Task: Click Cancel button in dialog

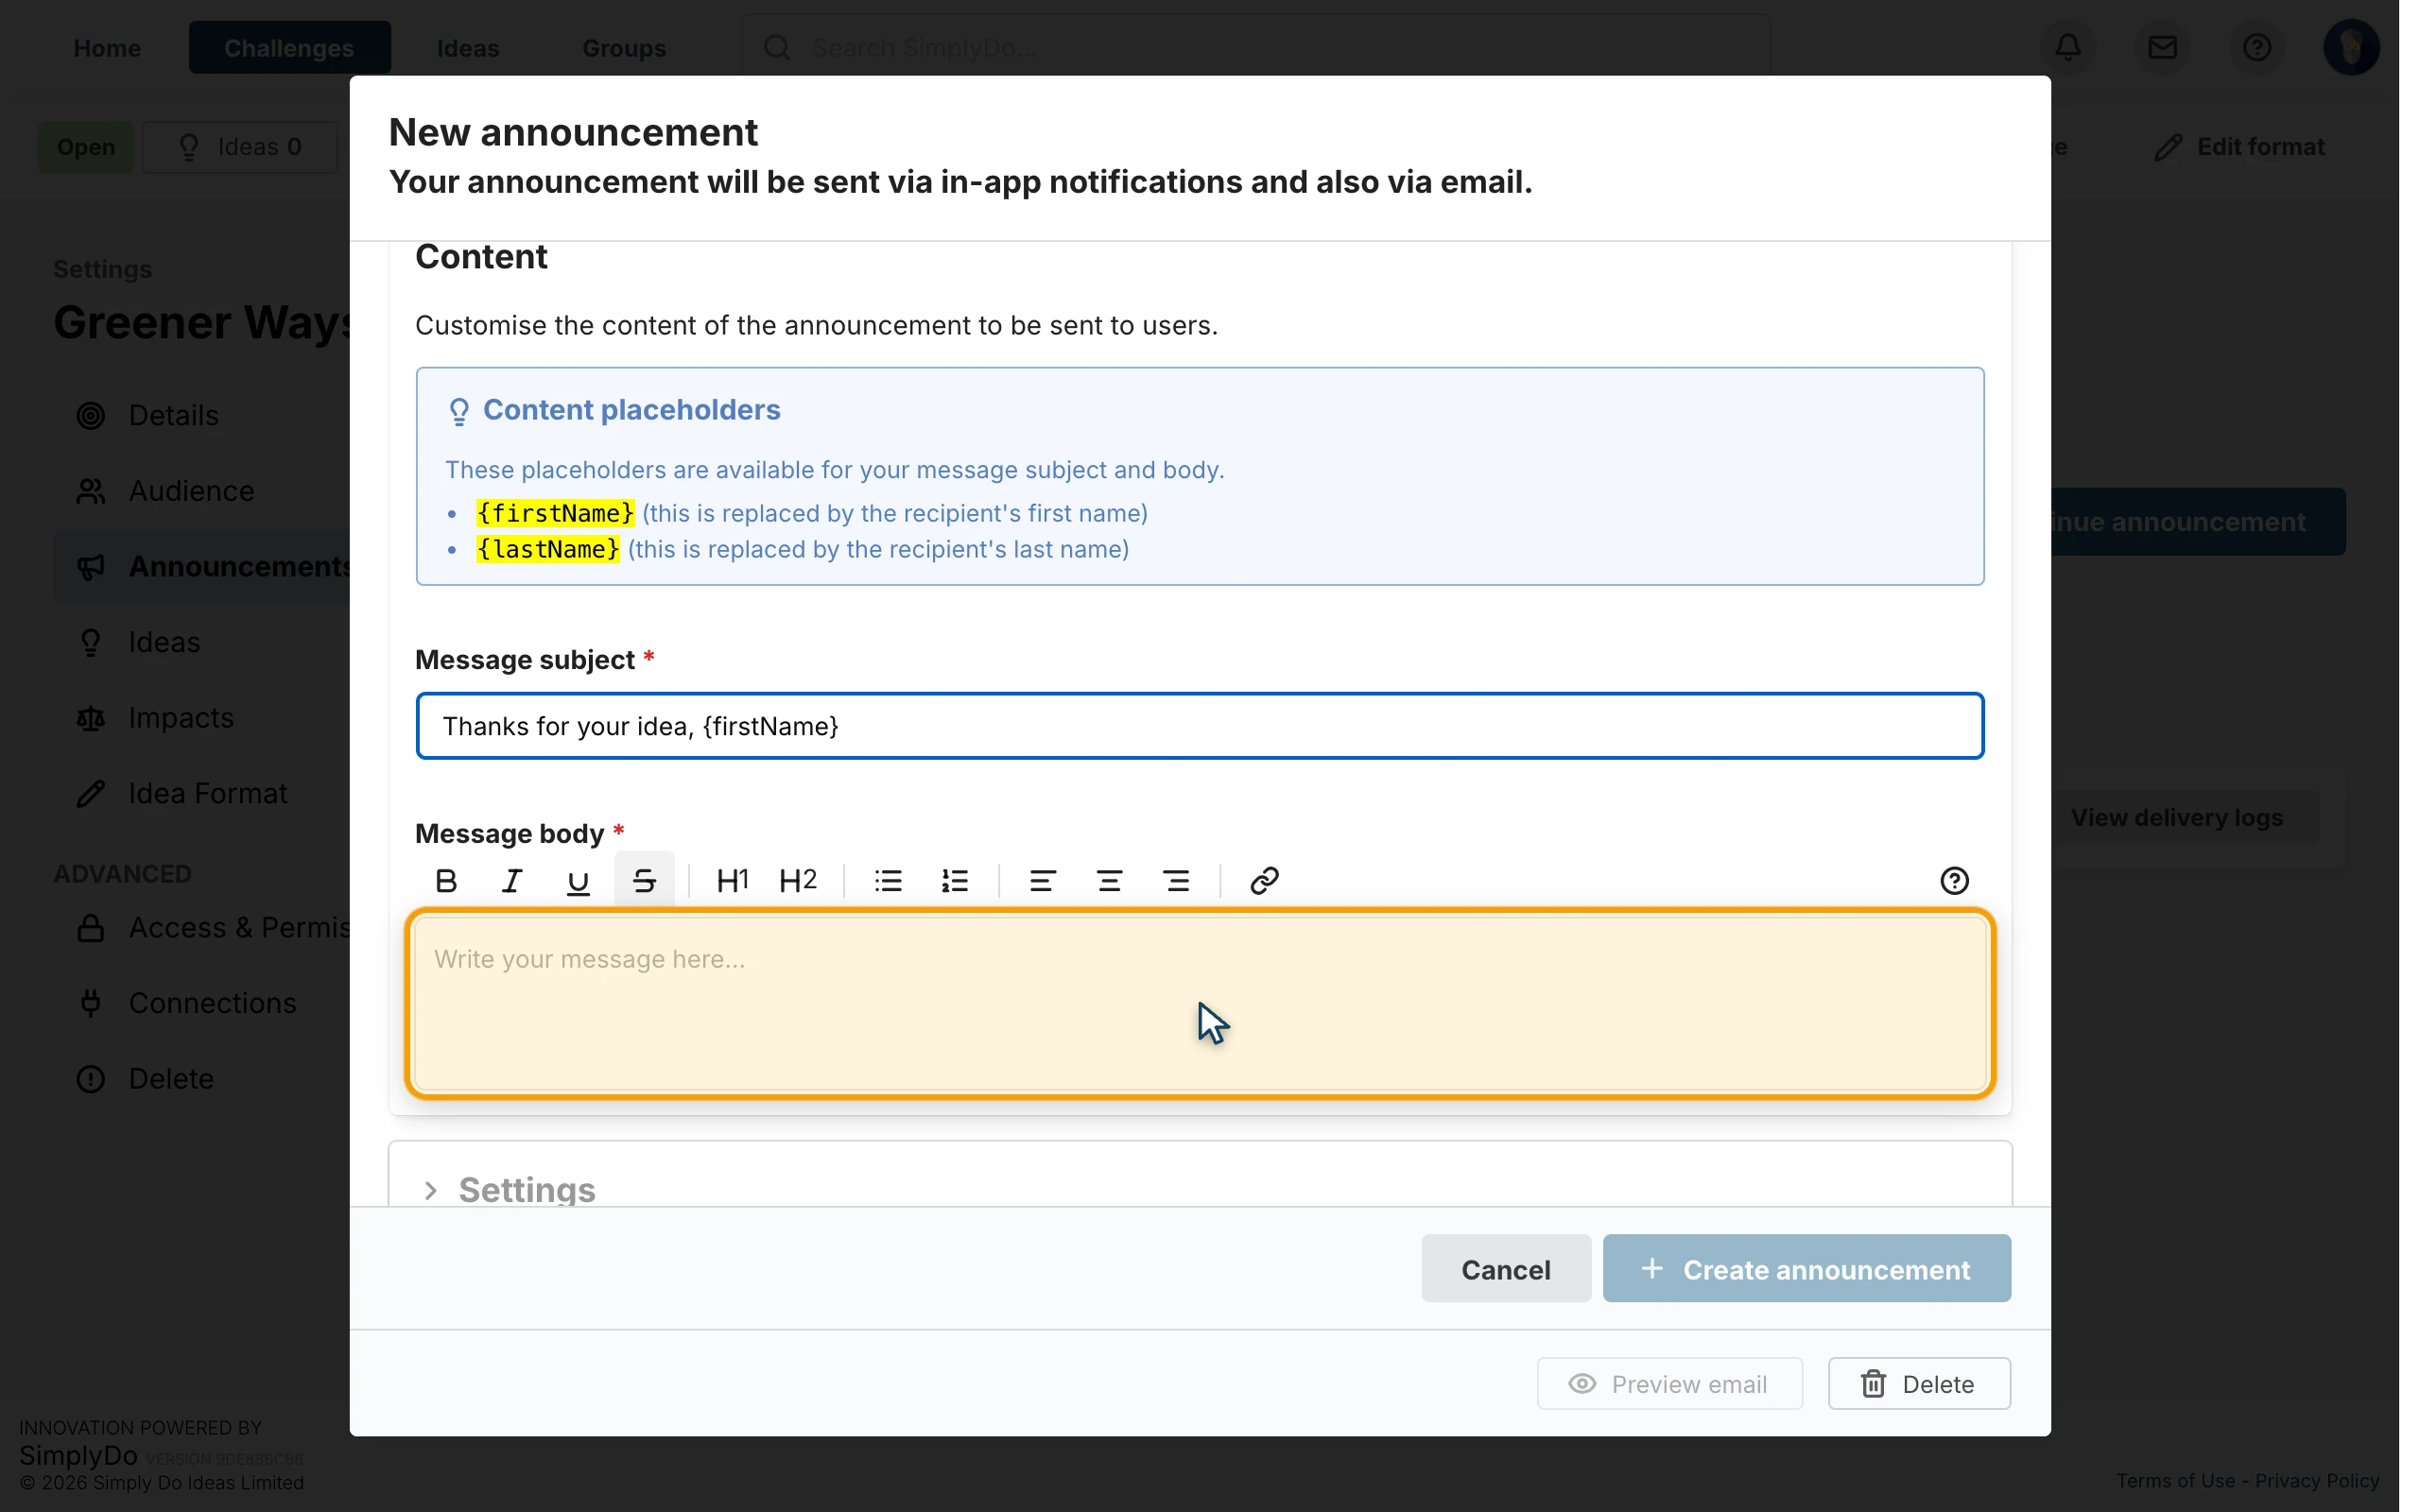Action: [1506, 1269]
